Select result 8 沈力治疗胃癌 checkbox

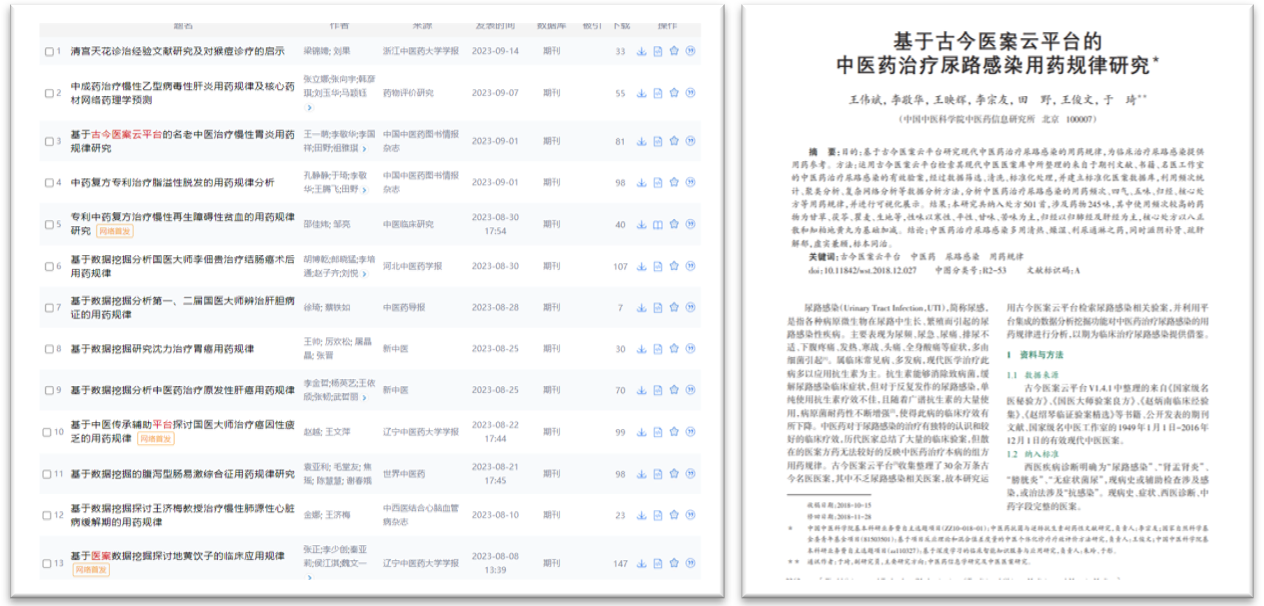coord(48,349)
